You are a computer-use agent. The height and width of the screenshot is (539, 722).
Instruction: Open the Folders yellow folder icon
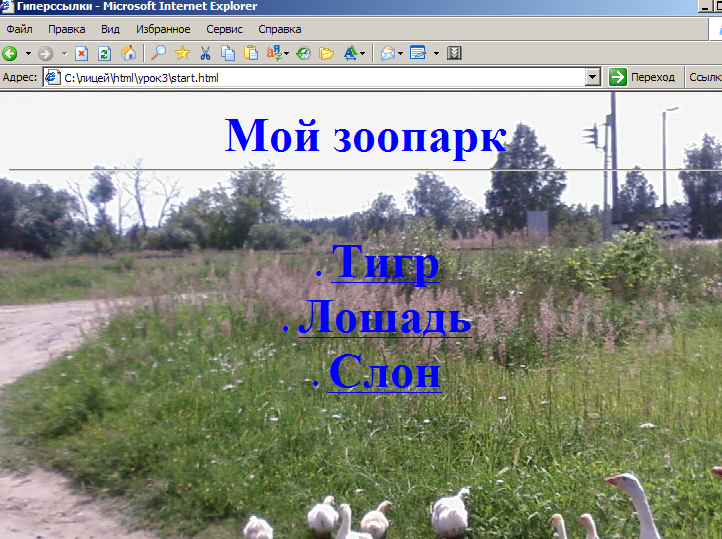pos(326,53)
